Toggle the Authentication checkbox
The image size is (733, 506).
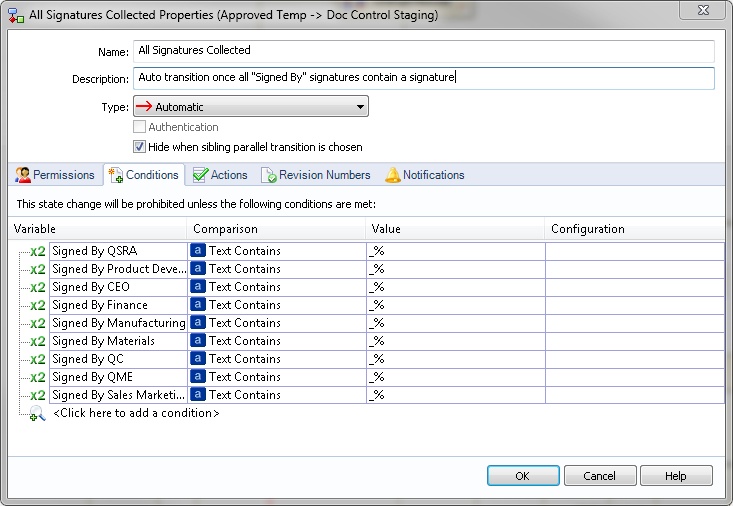click(139, 127)
